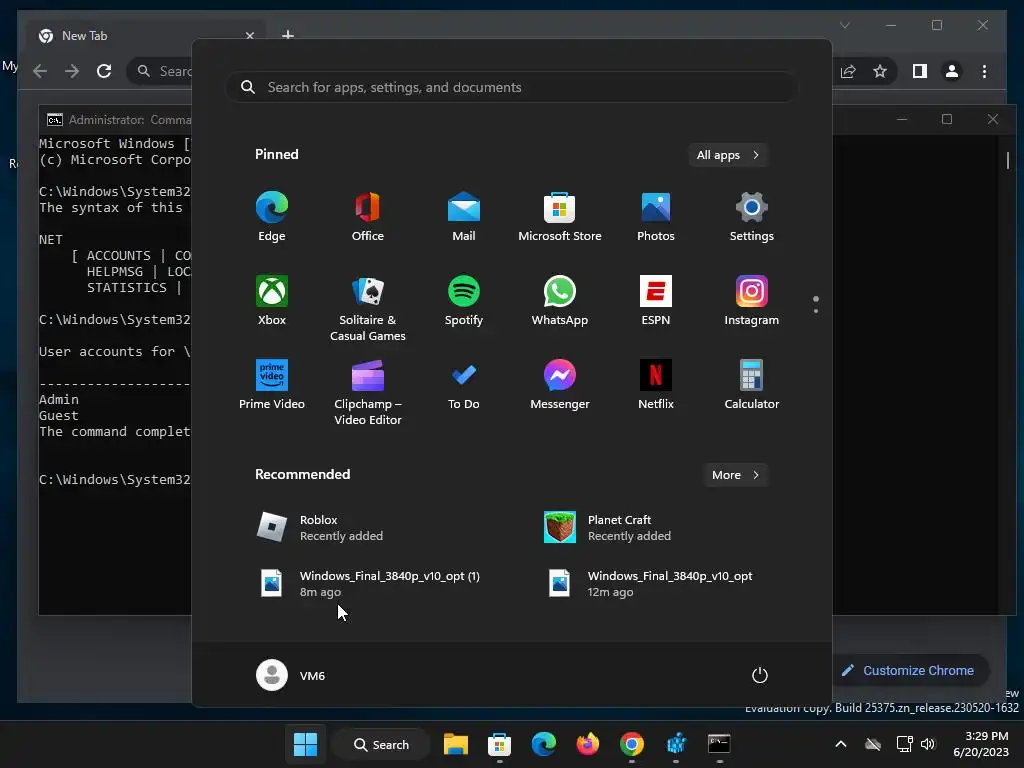This screenshot has width=1024, height=768.
Task: Launch Prime Video app
Action: (272, 385)
